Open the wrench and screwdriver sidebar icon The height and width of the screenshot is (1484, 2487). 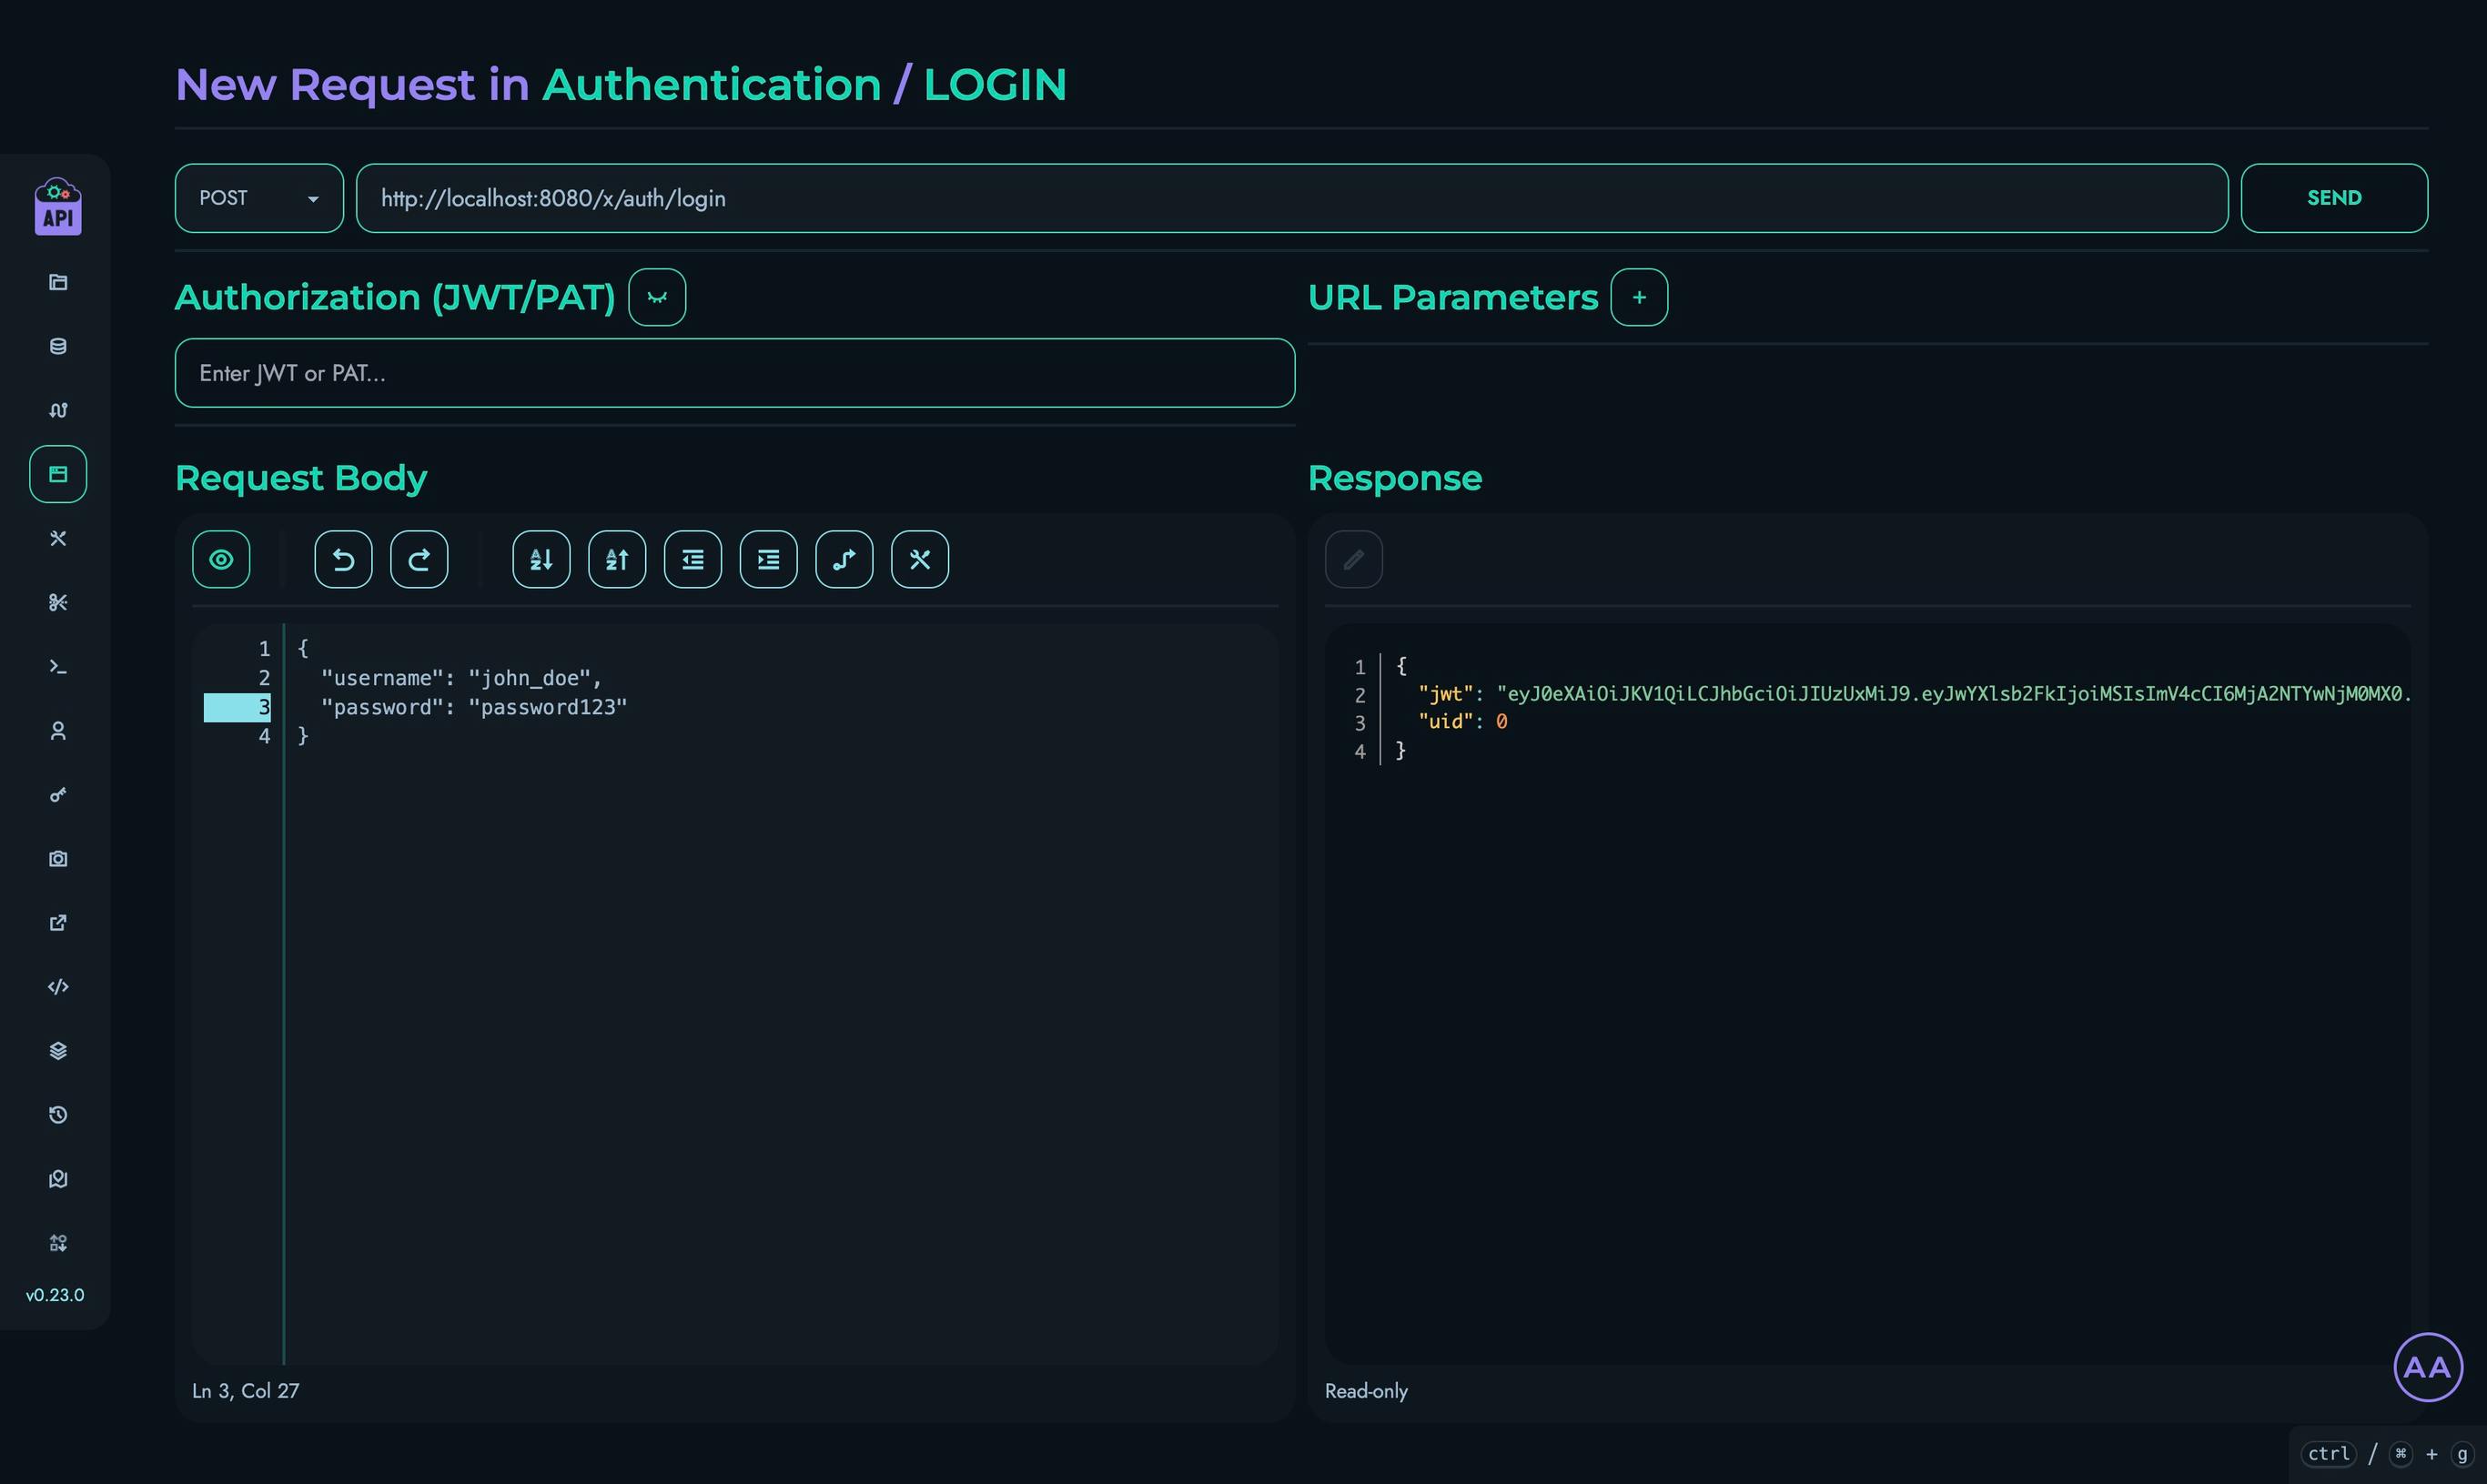[x=58, y=538]
